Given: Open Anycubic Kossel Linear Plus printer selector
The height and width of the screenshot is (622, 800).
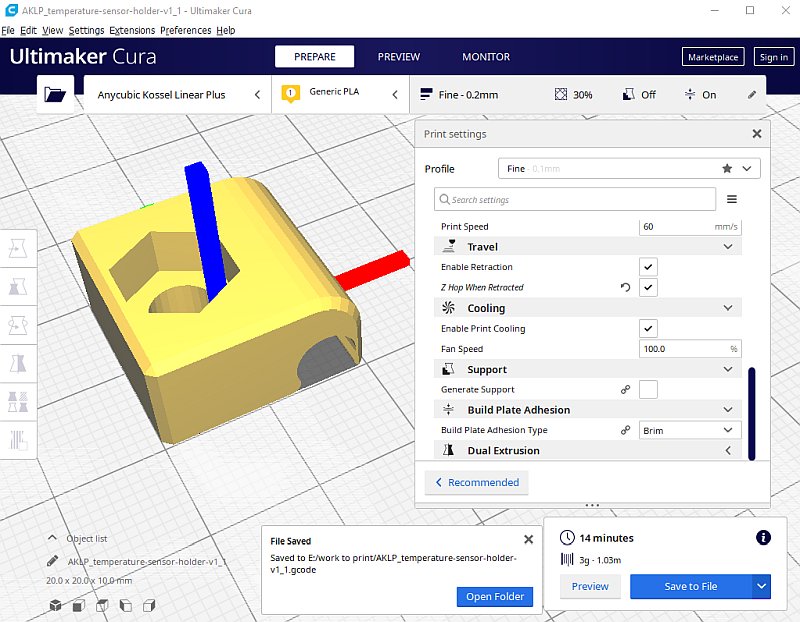Looking at the screenshot, I should coord(178,94).
